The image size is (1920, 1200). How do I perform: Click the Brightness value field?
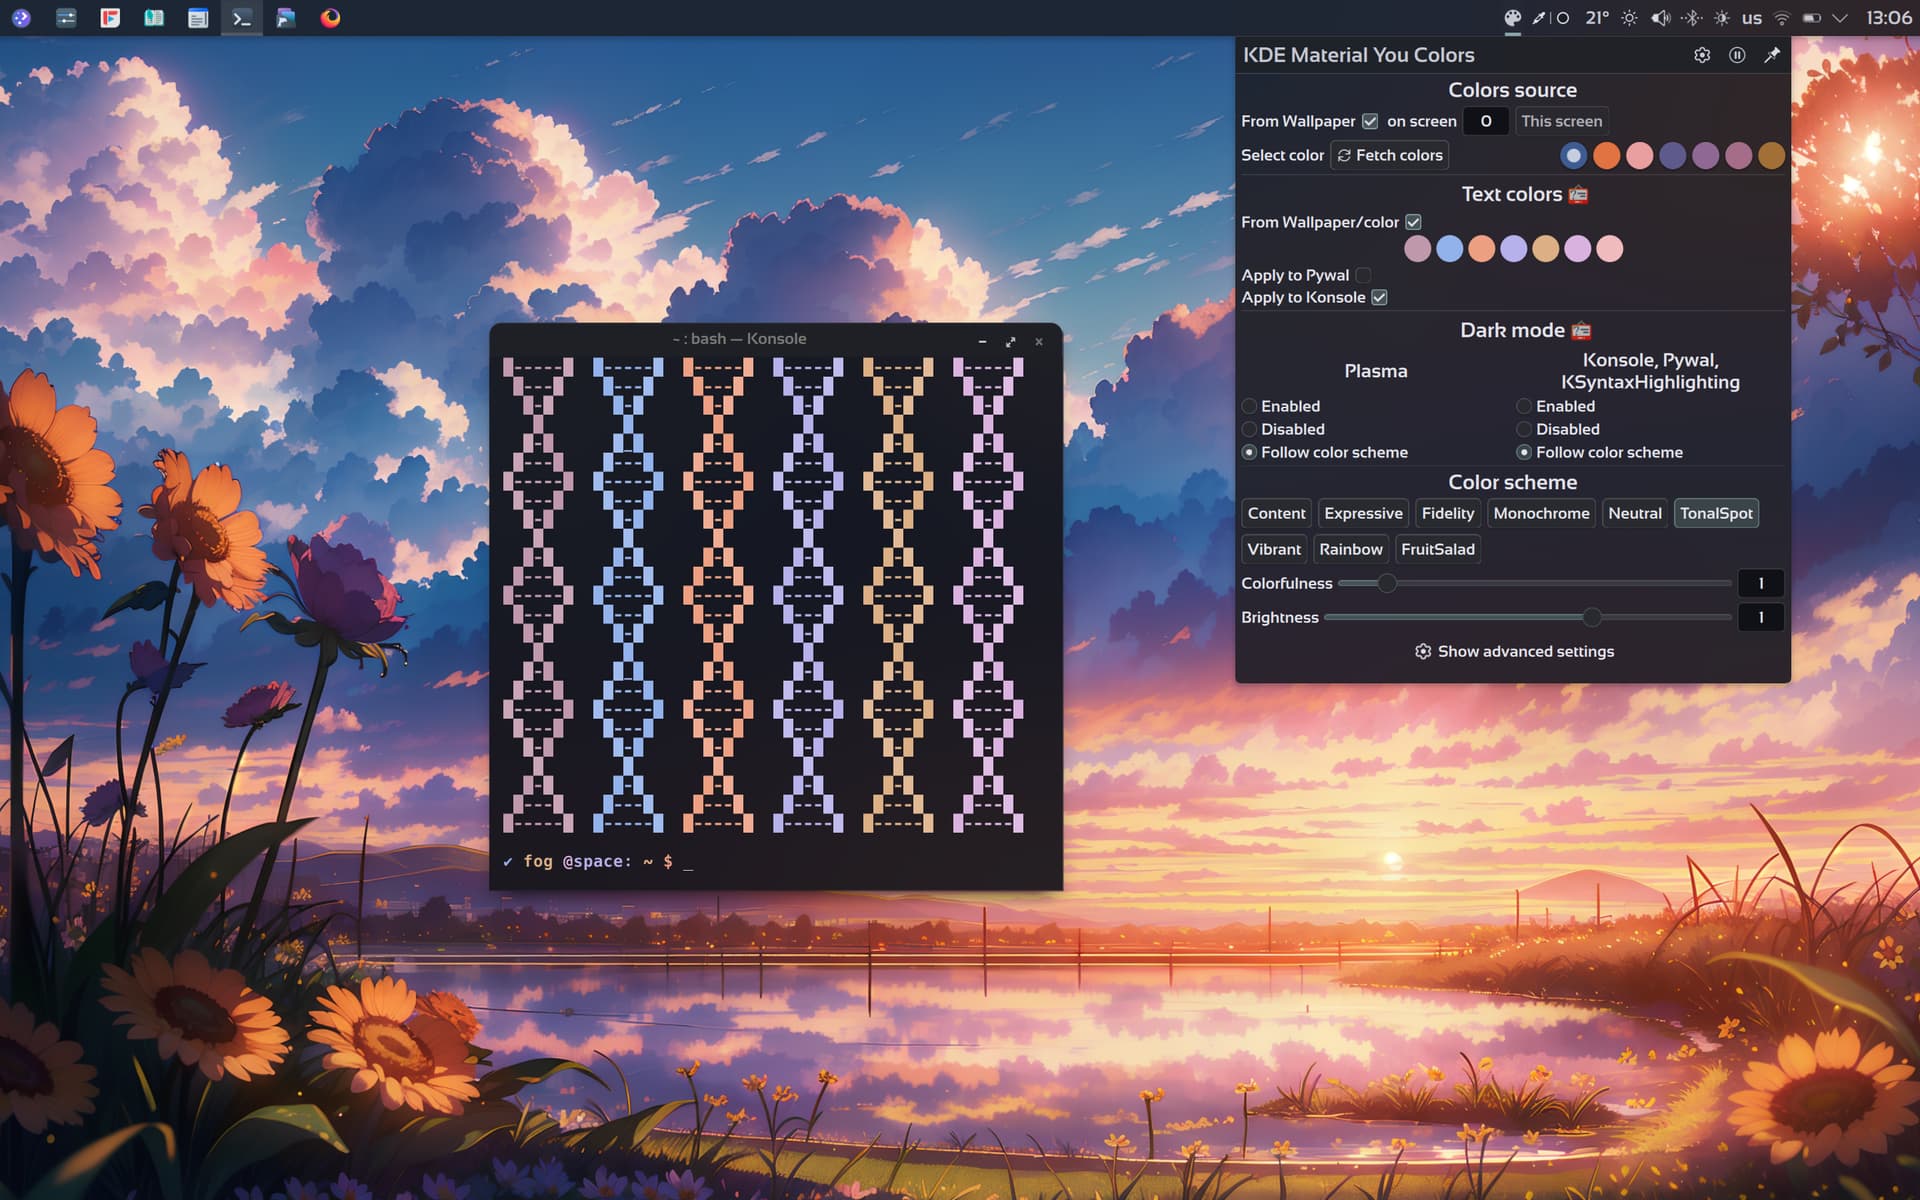[1761, 617]
